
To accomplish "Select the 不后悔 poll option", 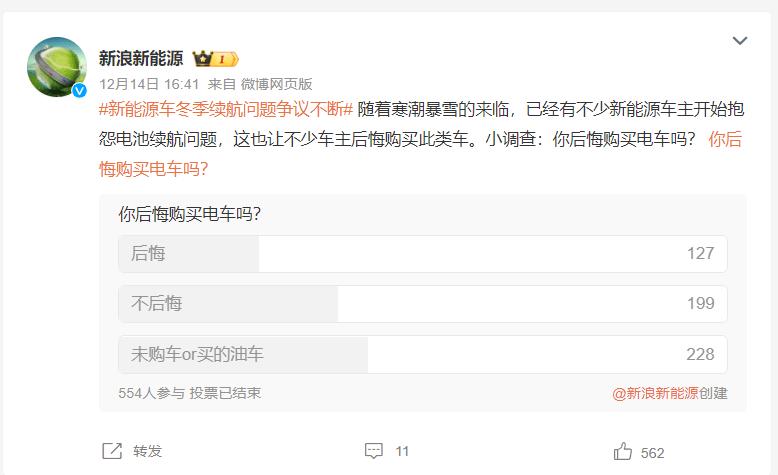I will 422,303.
